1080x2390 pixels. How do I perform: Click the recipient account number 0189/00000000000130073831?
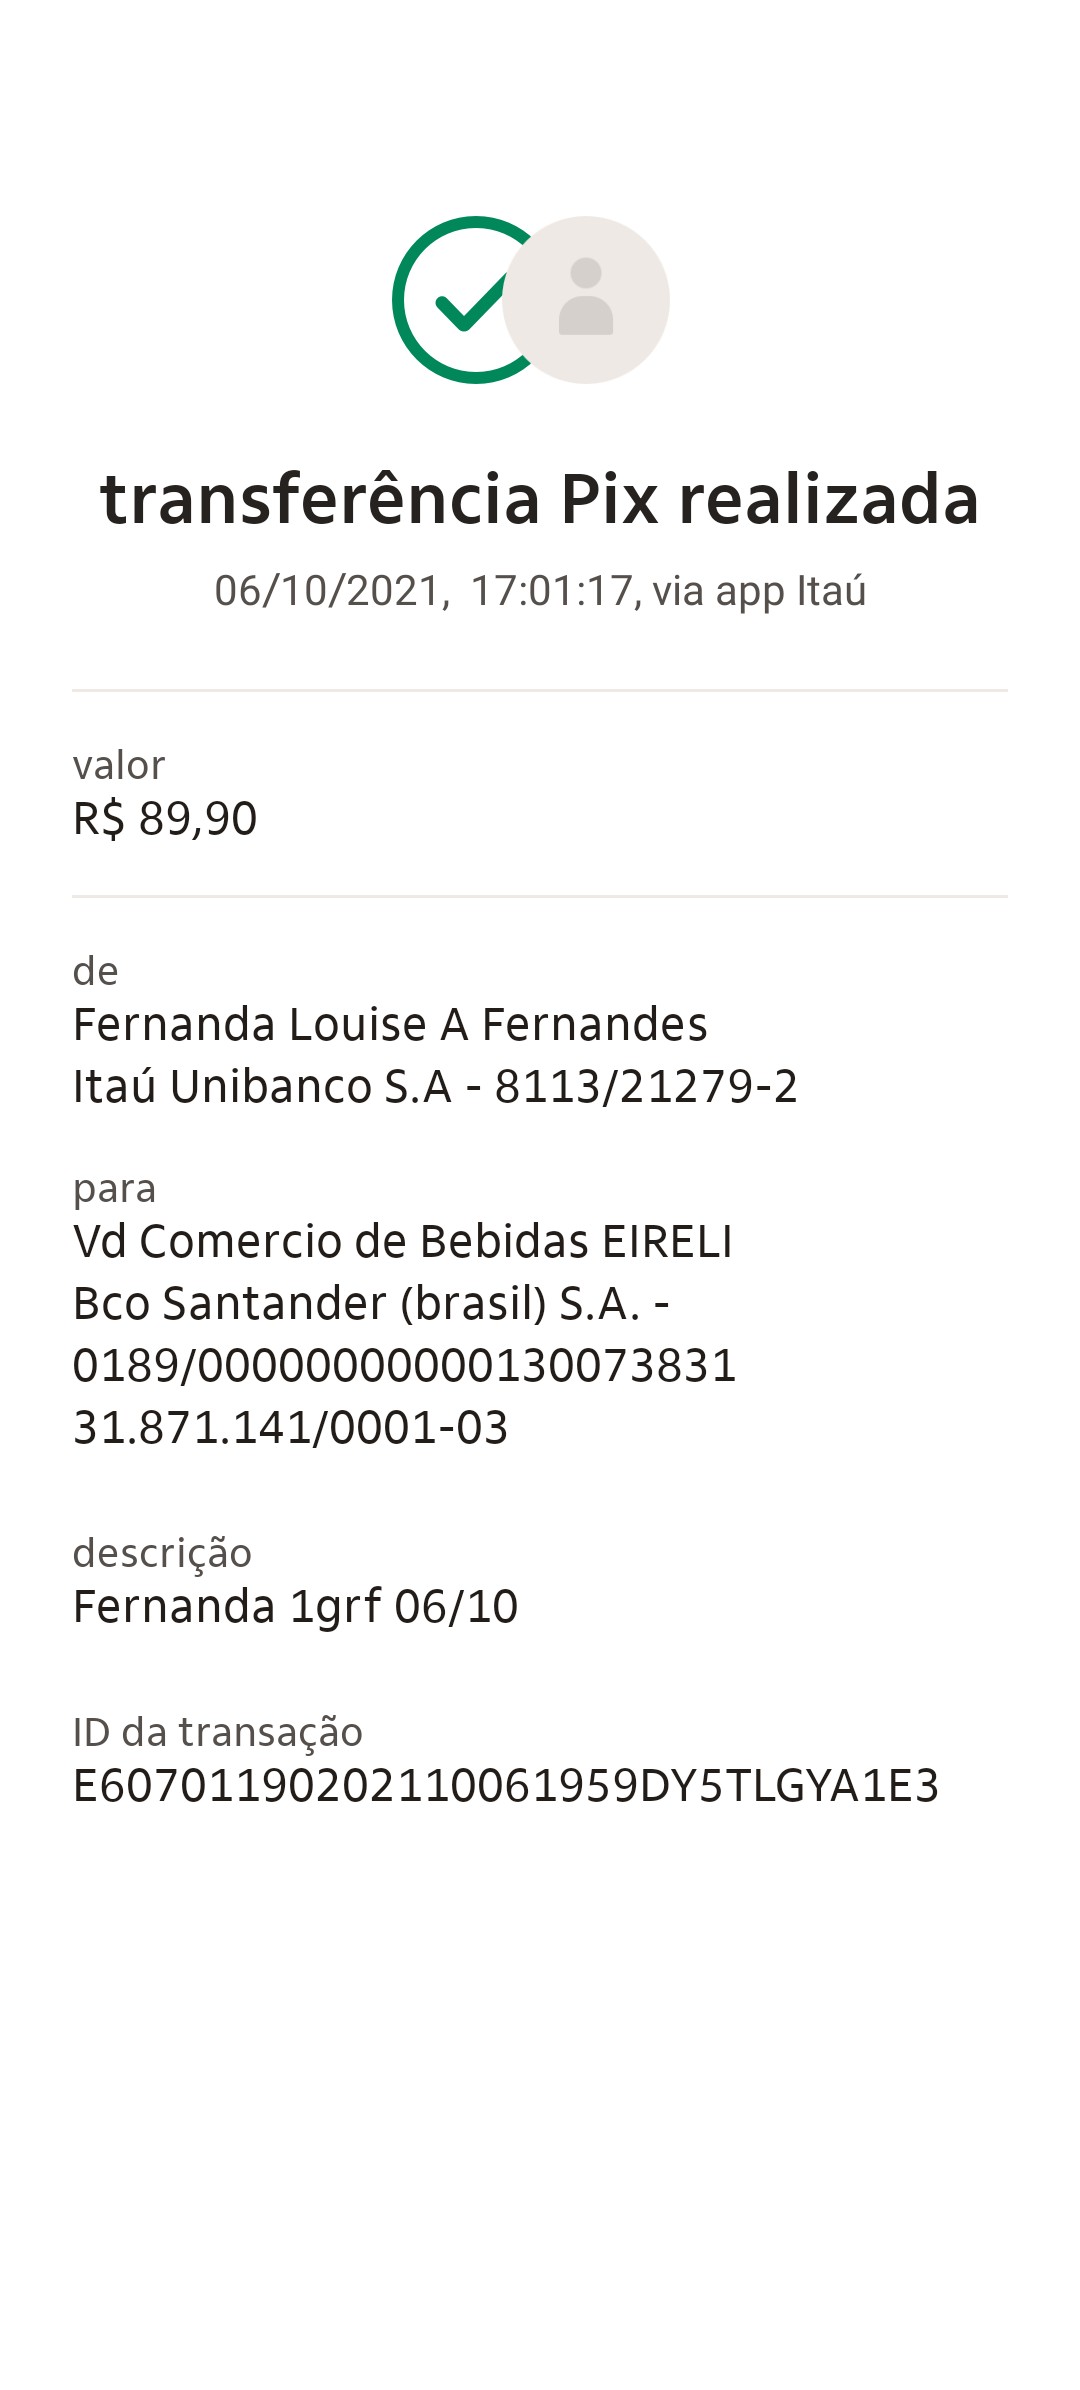[x=405, y=1366]
